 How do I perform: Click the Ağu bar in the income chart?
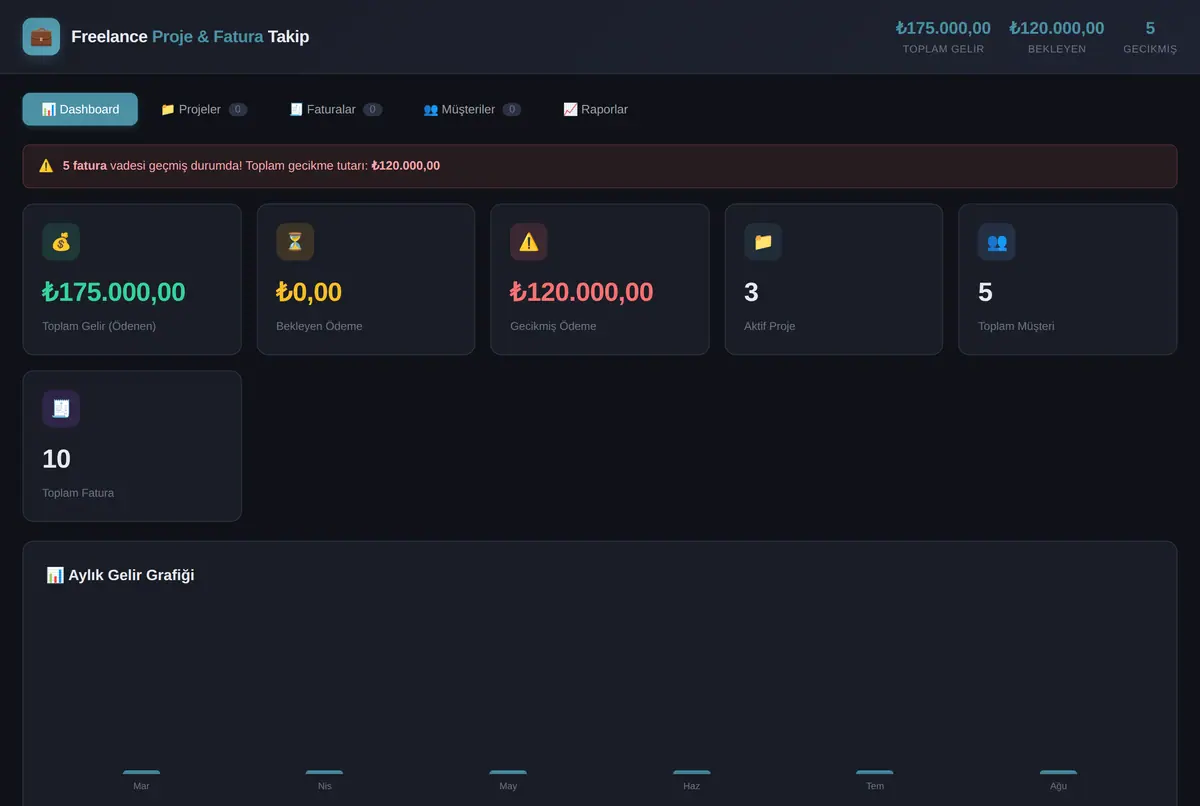(x=1058, y=772)
